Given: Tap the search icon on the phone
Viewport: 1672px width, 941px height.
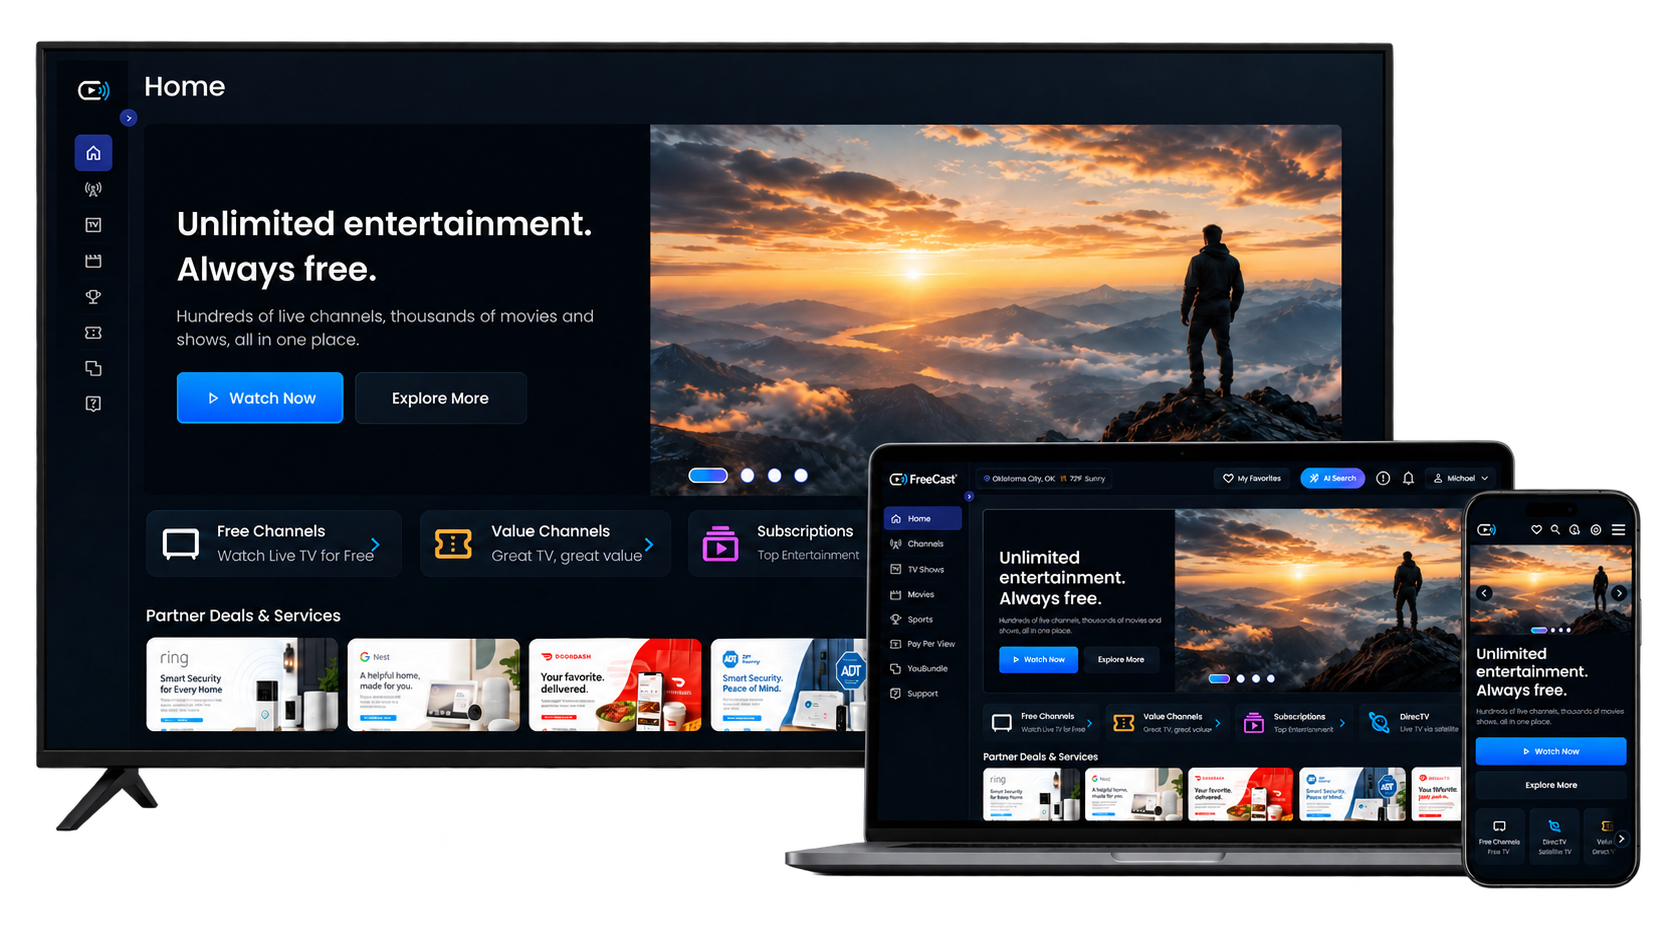Looking at the screenshot, I should [x=1555, y=530].
